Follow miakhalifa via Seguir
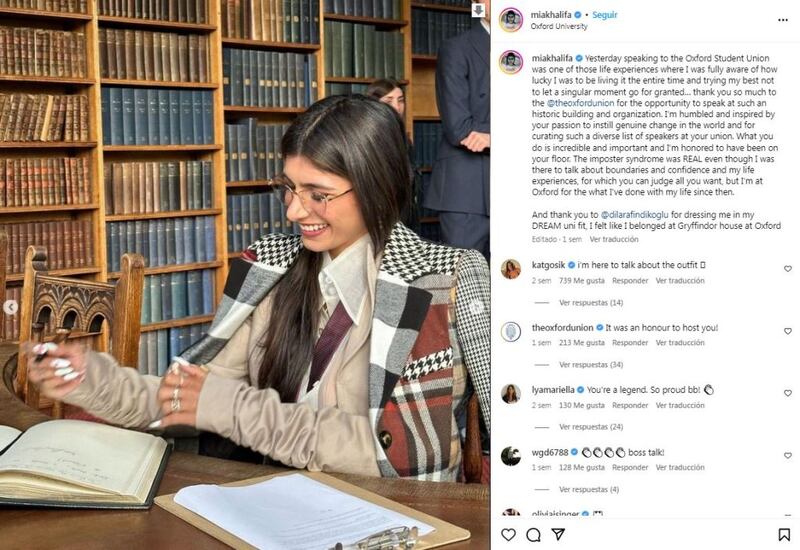This screenshot has height=550, width=800. tap(605, 15)
